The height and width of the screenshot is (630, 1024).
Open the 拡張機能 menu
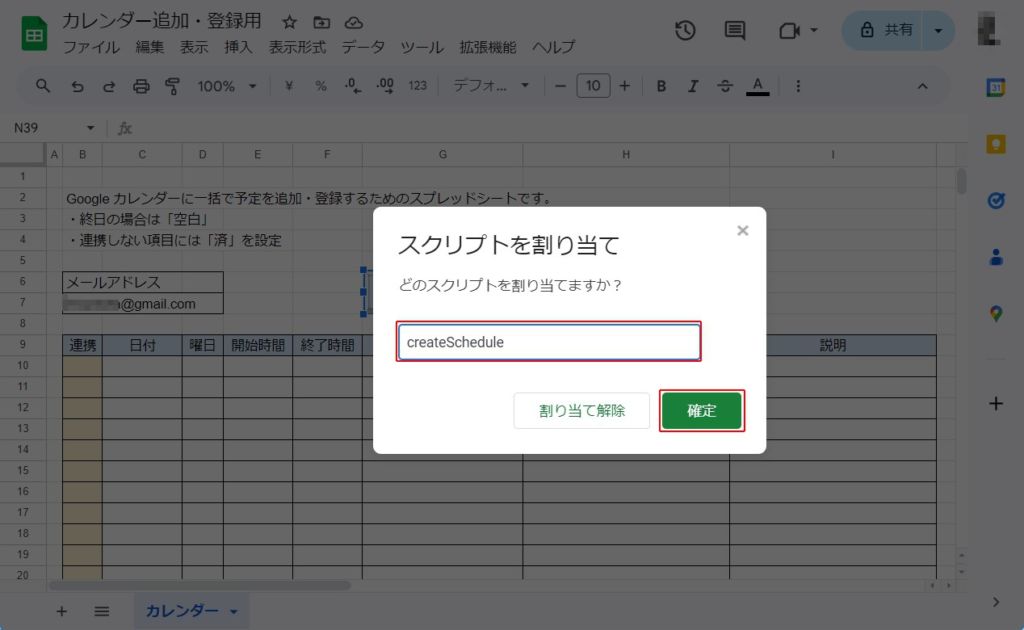tap(488, 47)
